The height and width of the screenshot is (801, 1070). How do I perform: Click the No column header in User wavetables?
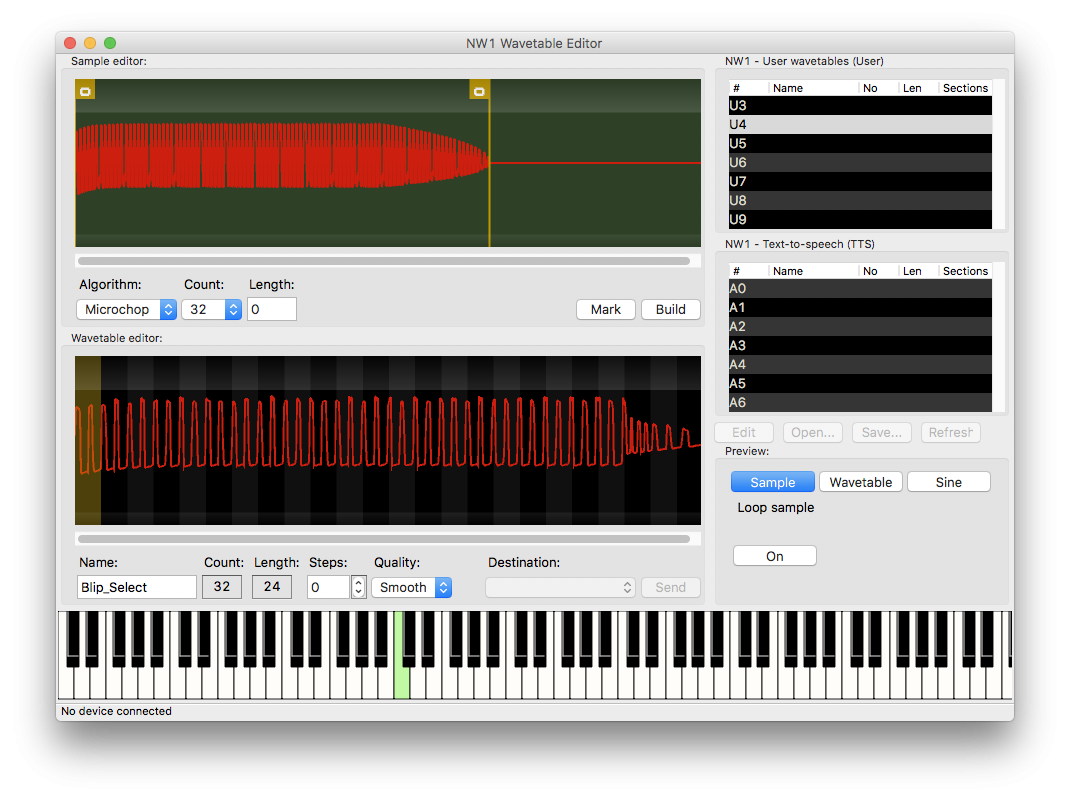click(878, 88)
